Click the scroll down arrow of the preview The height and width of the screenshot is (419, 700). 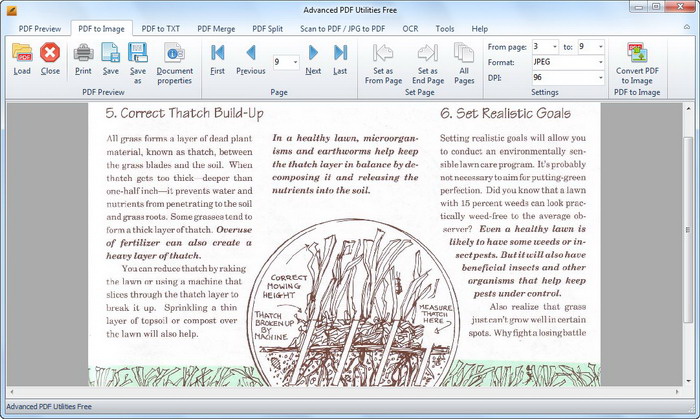pos(688,381)
